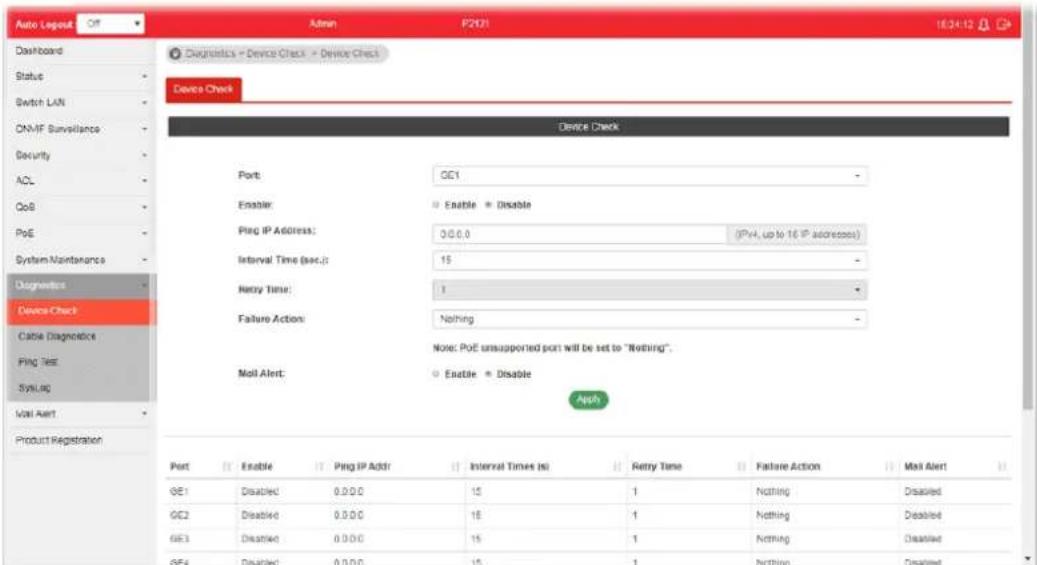Image resolution: width=1037 pixels, height=565 pixels.
Task: Click the GE1 cell in table
Action: click(179, 492)
